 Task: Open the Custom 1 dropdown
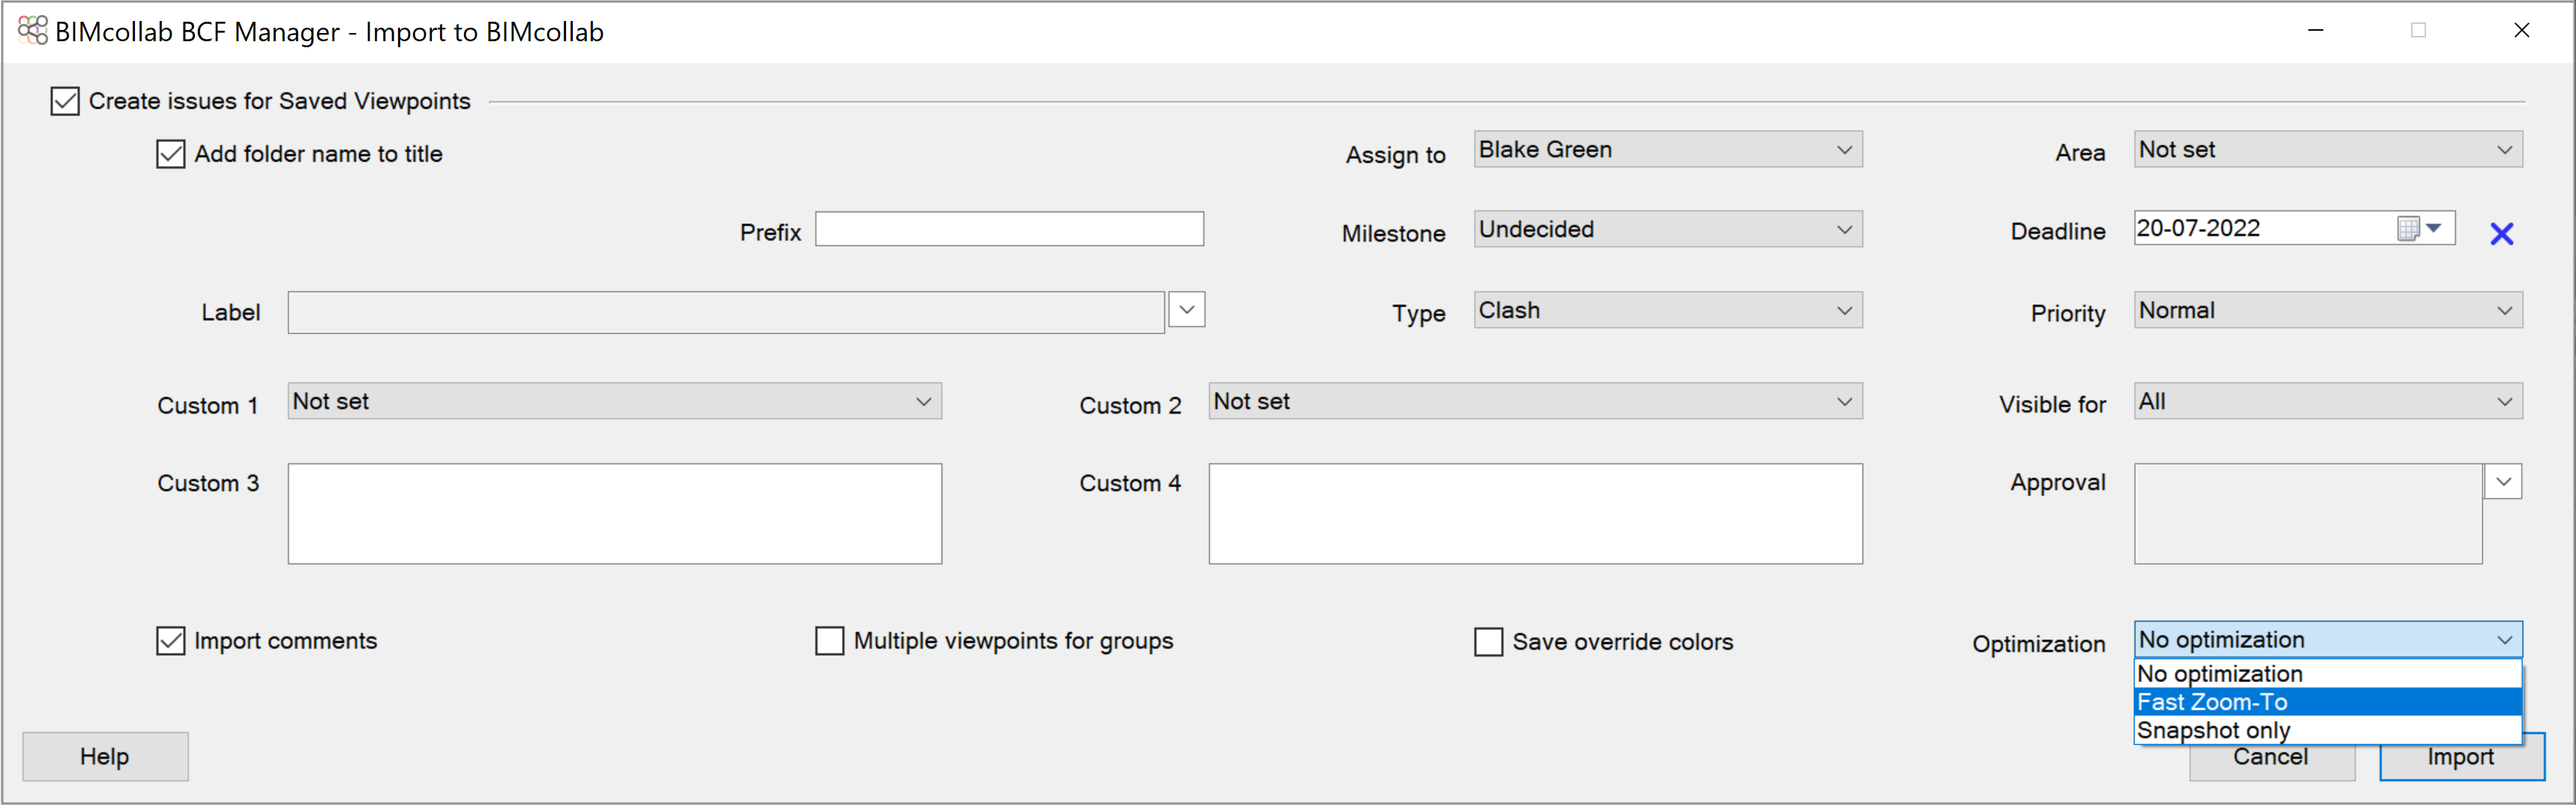(614, 402)
